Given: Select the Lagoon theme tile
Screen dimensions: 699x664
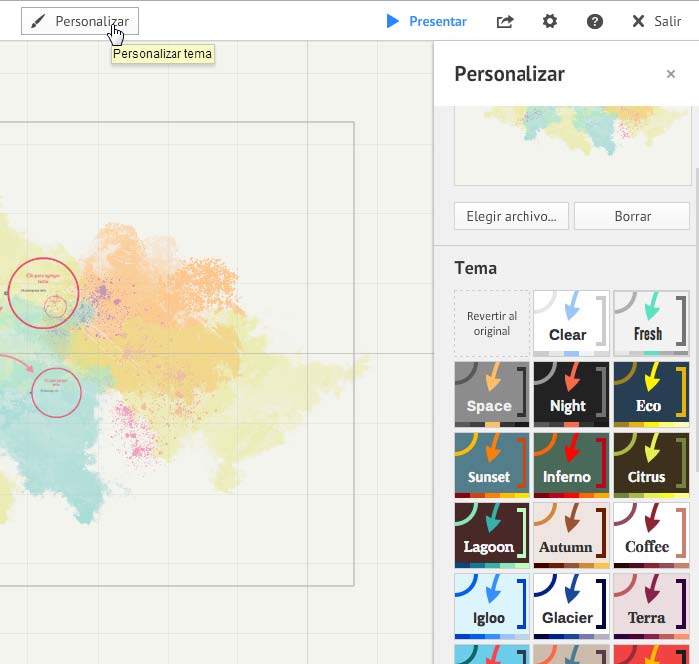Looking at the screenshot, I should point(491,536).
